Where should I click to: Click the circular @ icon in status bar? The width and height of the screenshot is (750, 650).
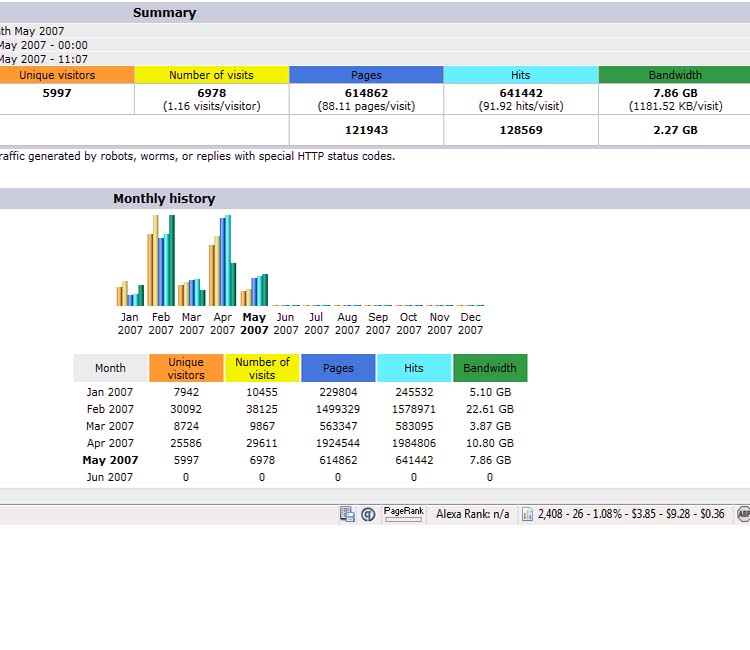tap(368, 514)
